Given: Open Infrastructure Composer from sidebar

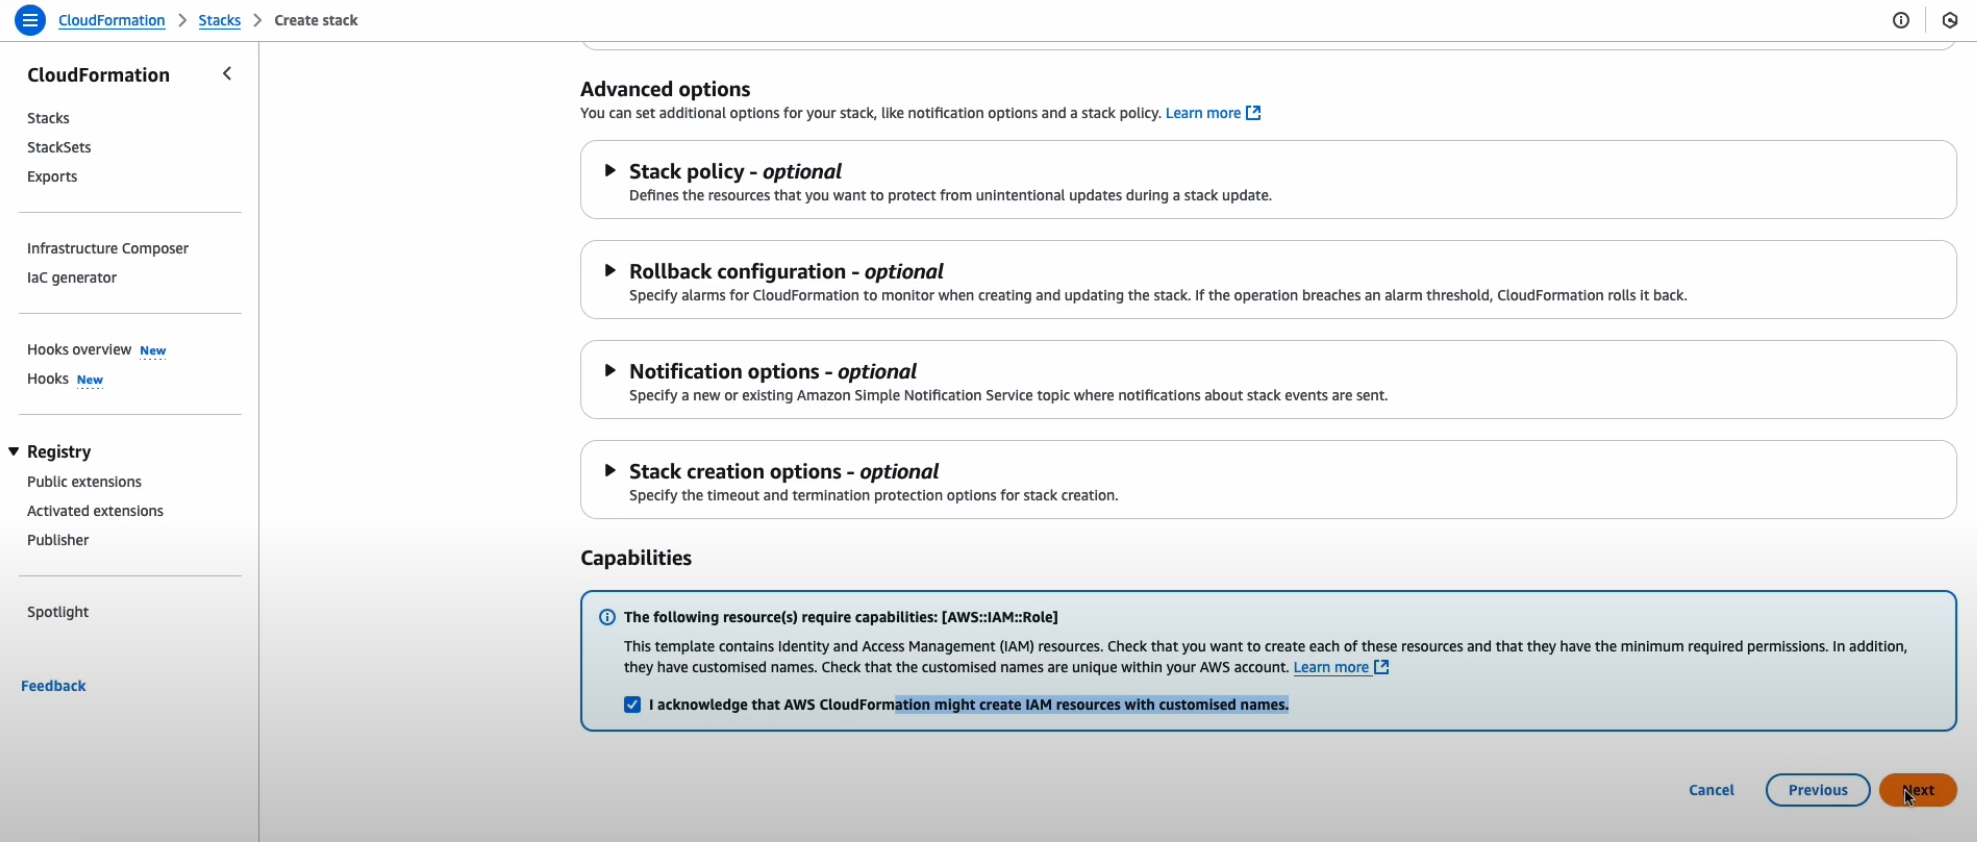Looking at the screenshot, I should [x=108, y=248].
